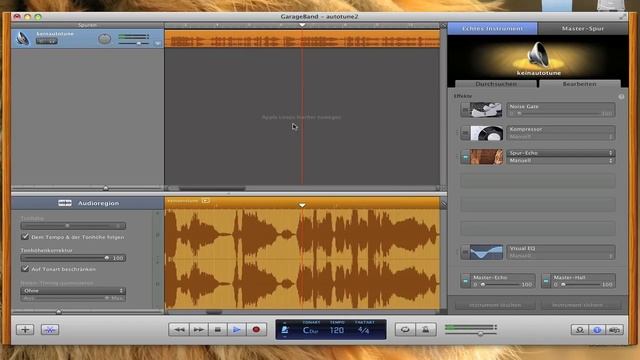640x360 pixels.
Task: Click the Audioregion editor header
Action: [88, 203]
